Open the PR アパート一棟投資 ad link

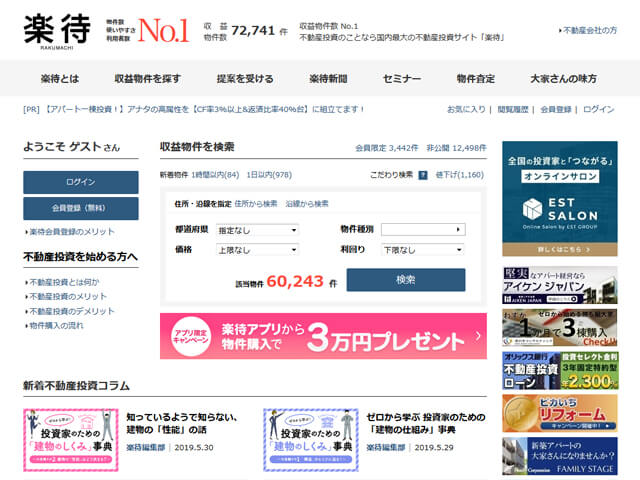click(x=194, y=109)
